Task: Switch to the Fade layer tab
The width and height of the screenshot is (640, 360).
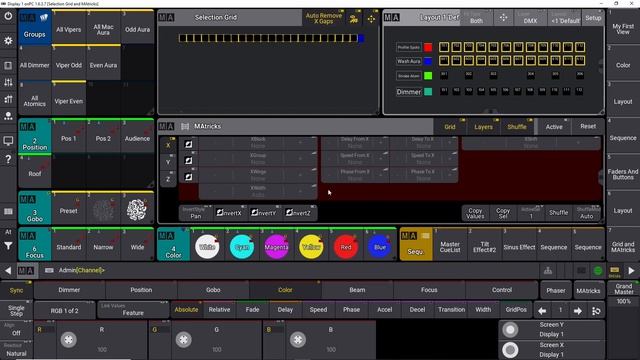Action: (x=252, y=310)
